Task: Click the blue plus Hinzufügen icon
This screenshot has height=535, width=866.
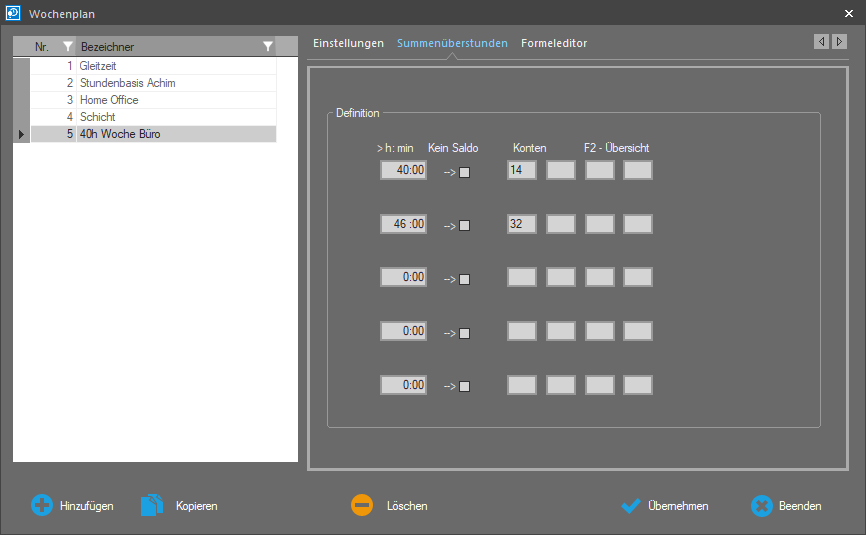Action: [x=42, y=506]
